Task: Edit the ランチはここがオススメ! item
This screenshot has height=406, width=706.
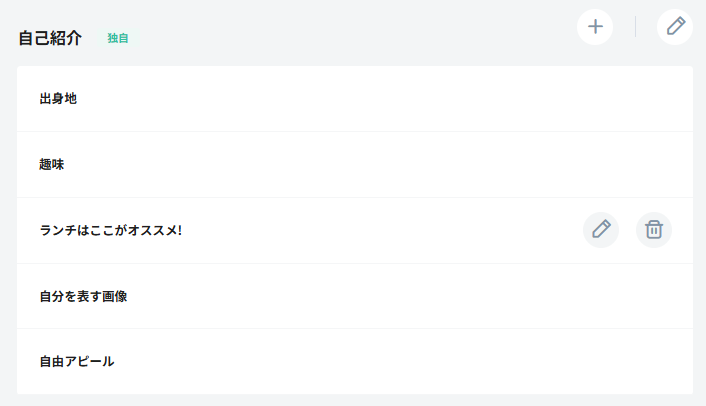Action: (x=601, y=230)
